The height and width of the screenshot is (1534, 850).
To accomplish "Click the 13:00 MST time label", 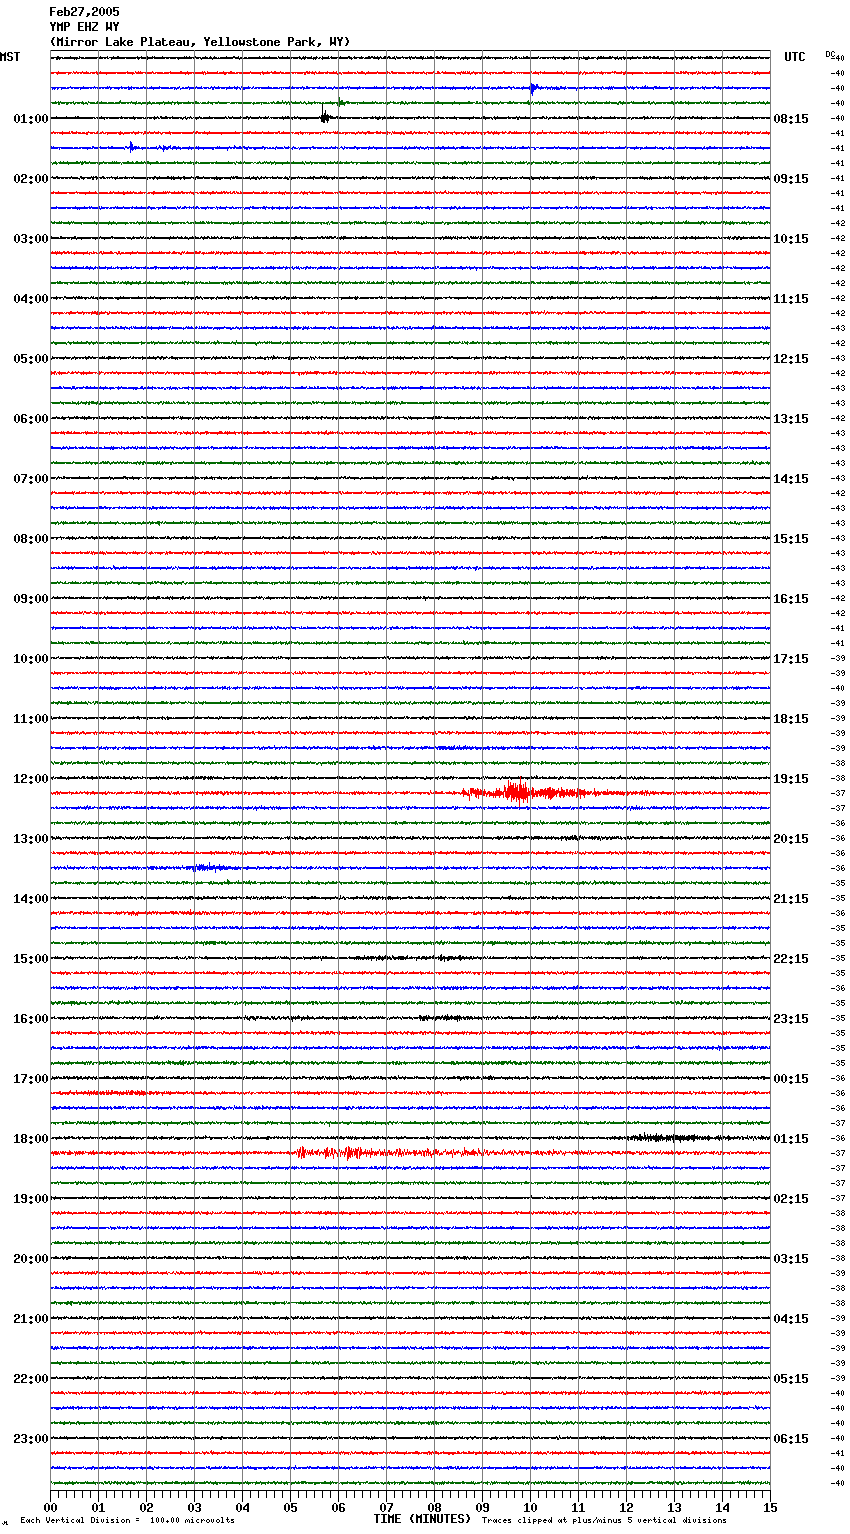I will click(x=31, y=839).
